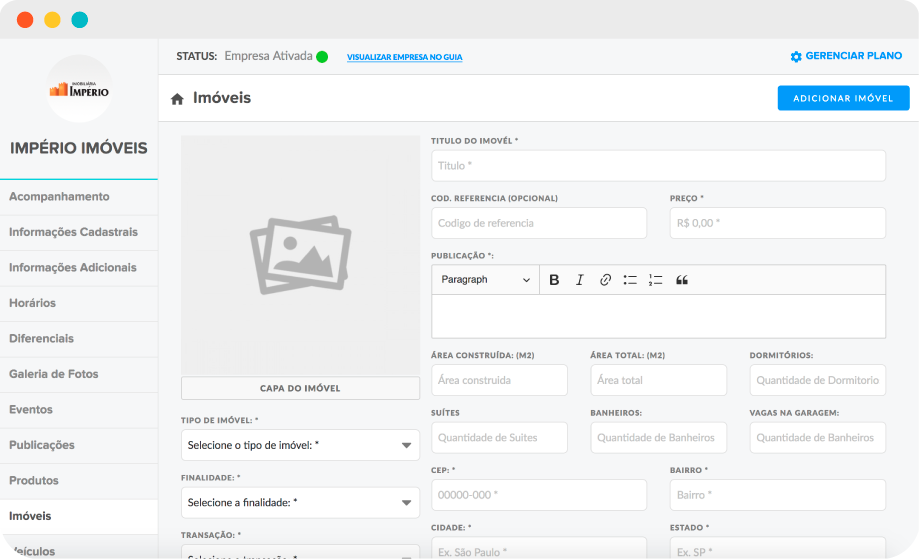The image size is (920, 559).
Task: Click the Preço input field
Action: (x=777, y=223)
